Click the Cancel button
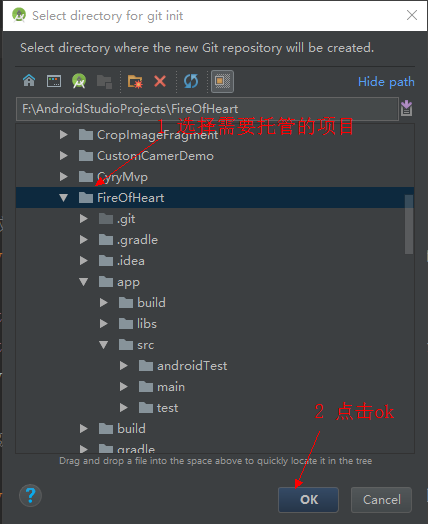The width and height of the screenshot is (428, 524). (381, 500)
